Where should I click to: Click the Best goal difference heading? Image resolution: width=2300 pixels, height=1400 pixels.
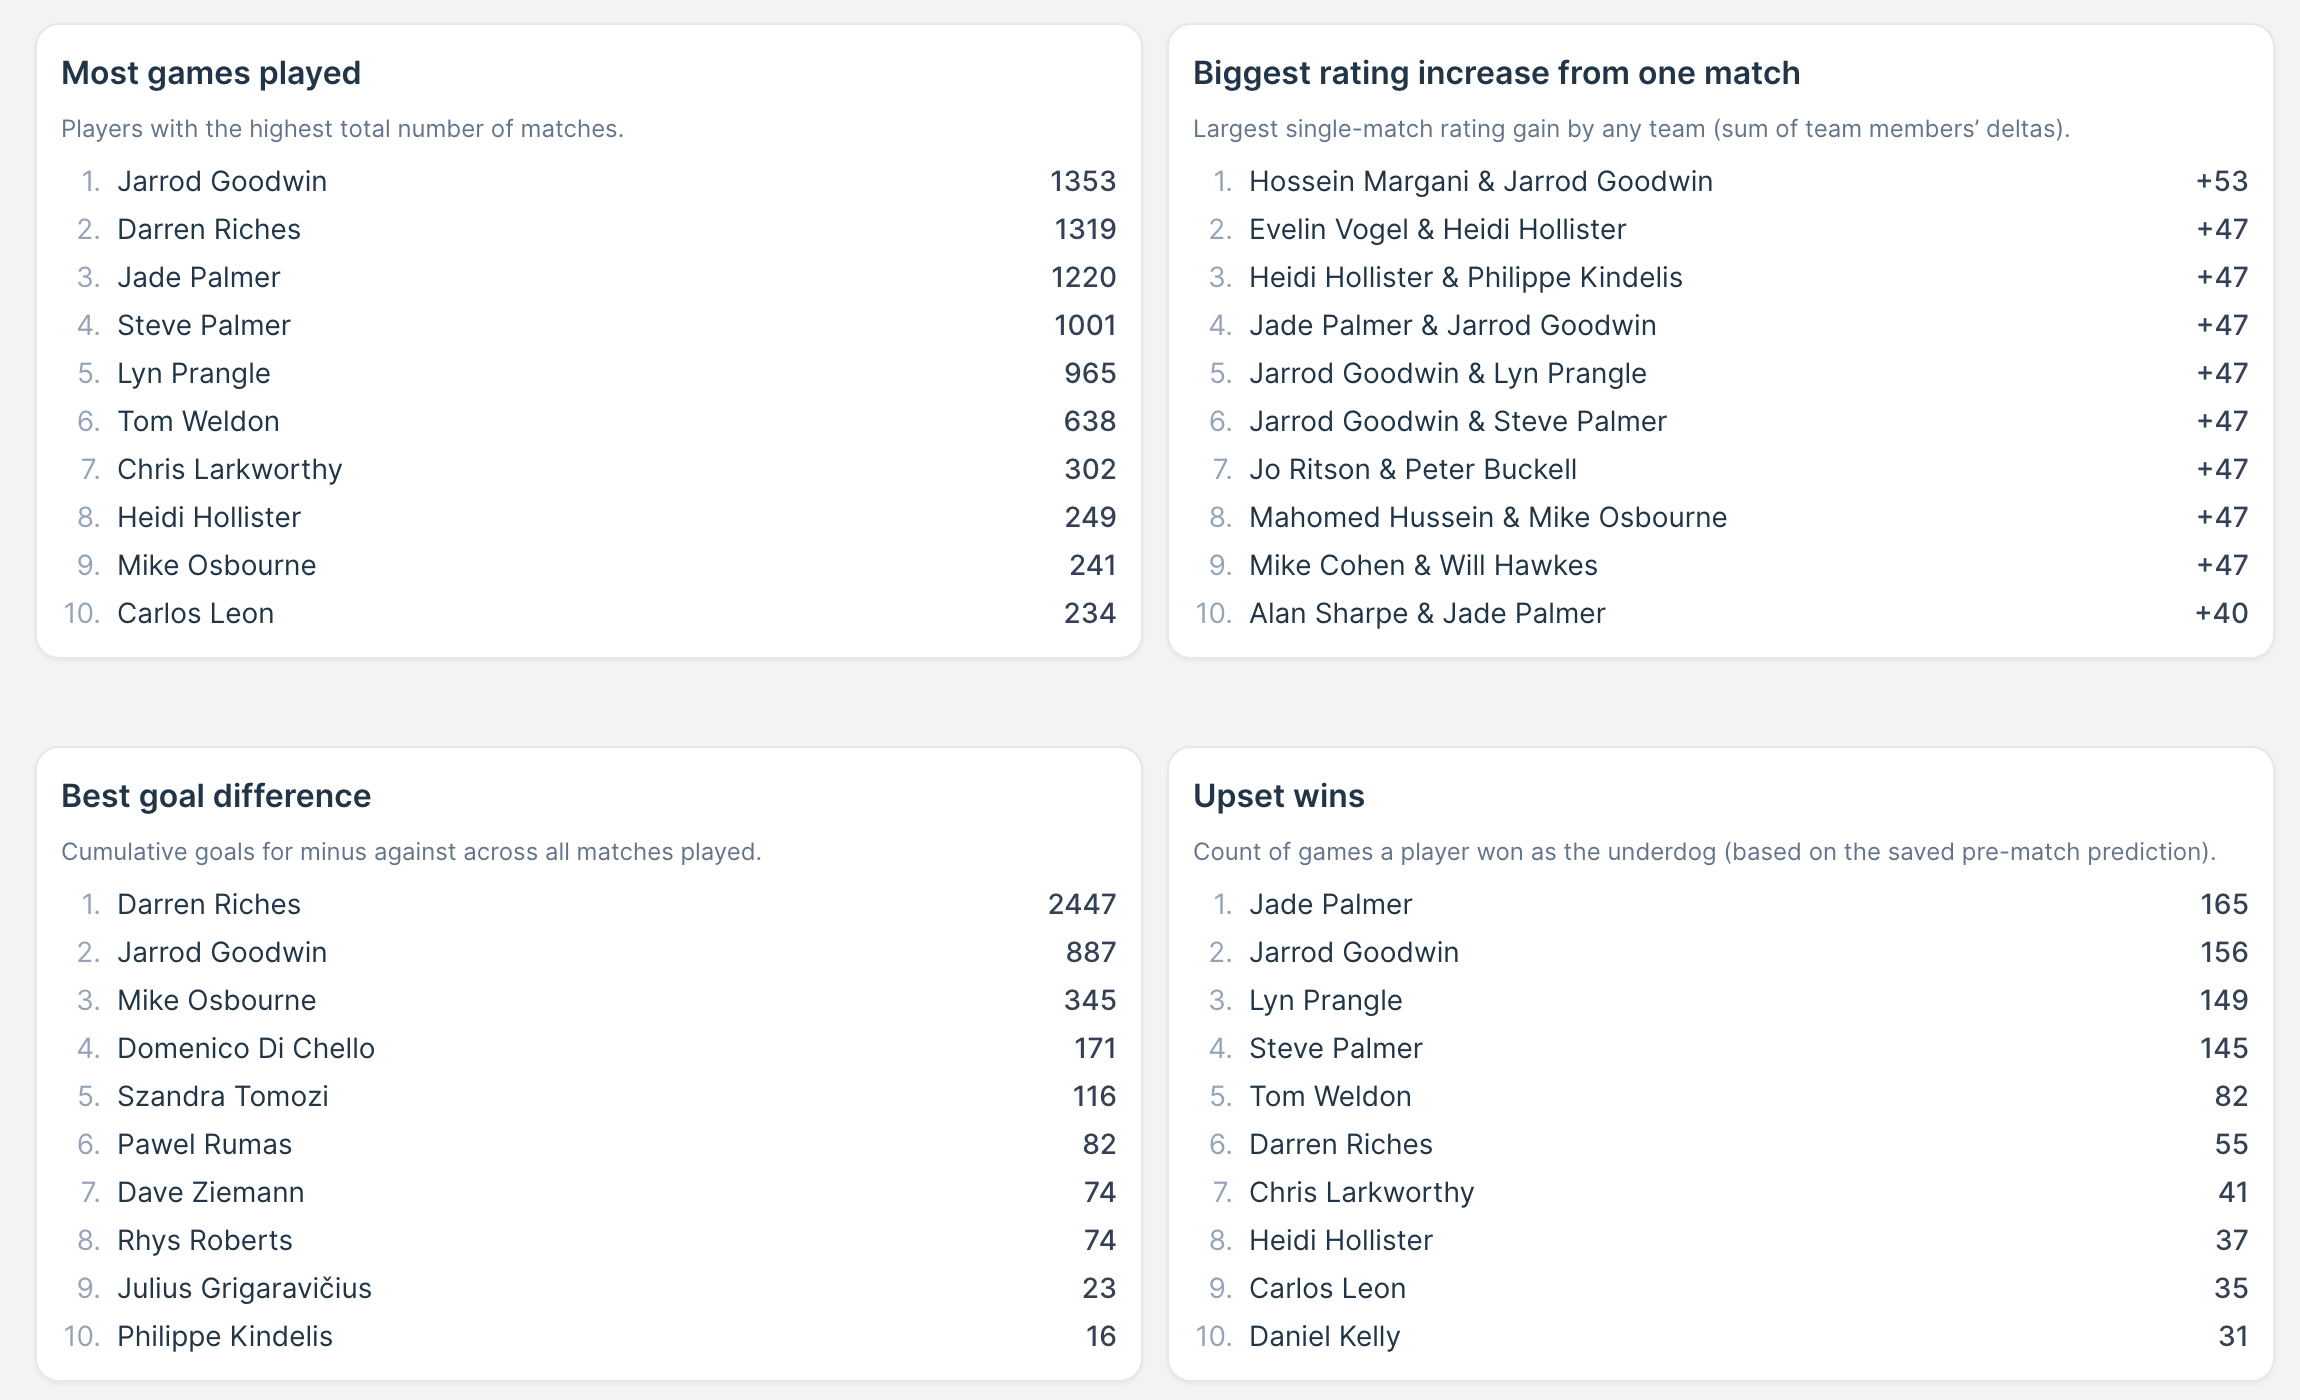coord(216,796)
